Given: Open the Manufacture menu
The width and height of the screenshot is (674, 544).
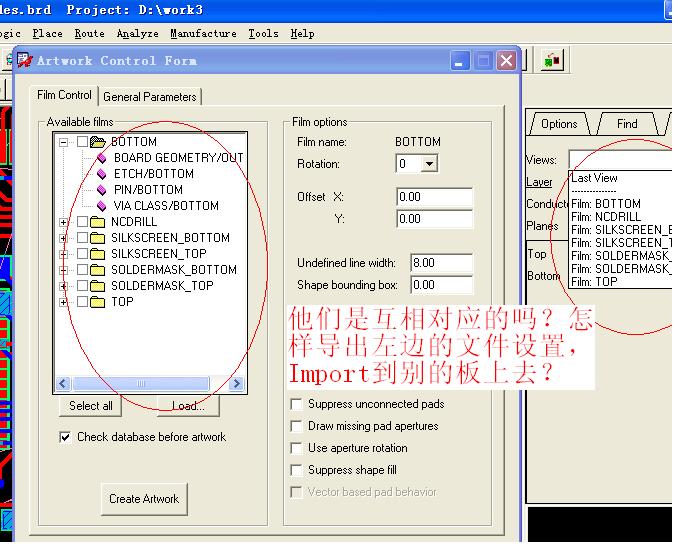Looking at the screenshot, I should point(203,34).
